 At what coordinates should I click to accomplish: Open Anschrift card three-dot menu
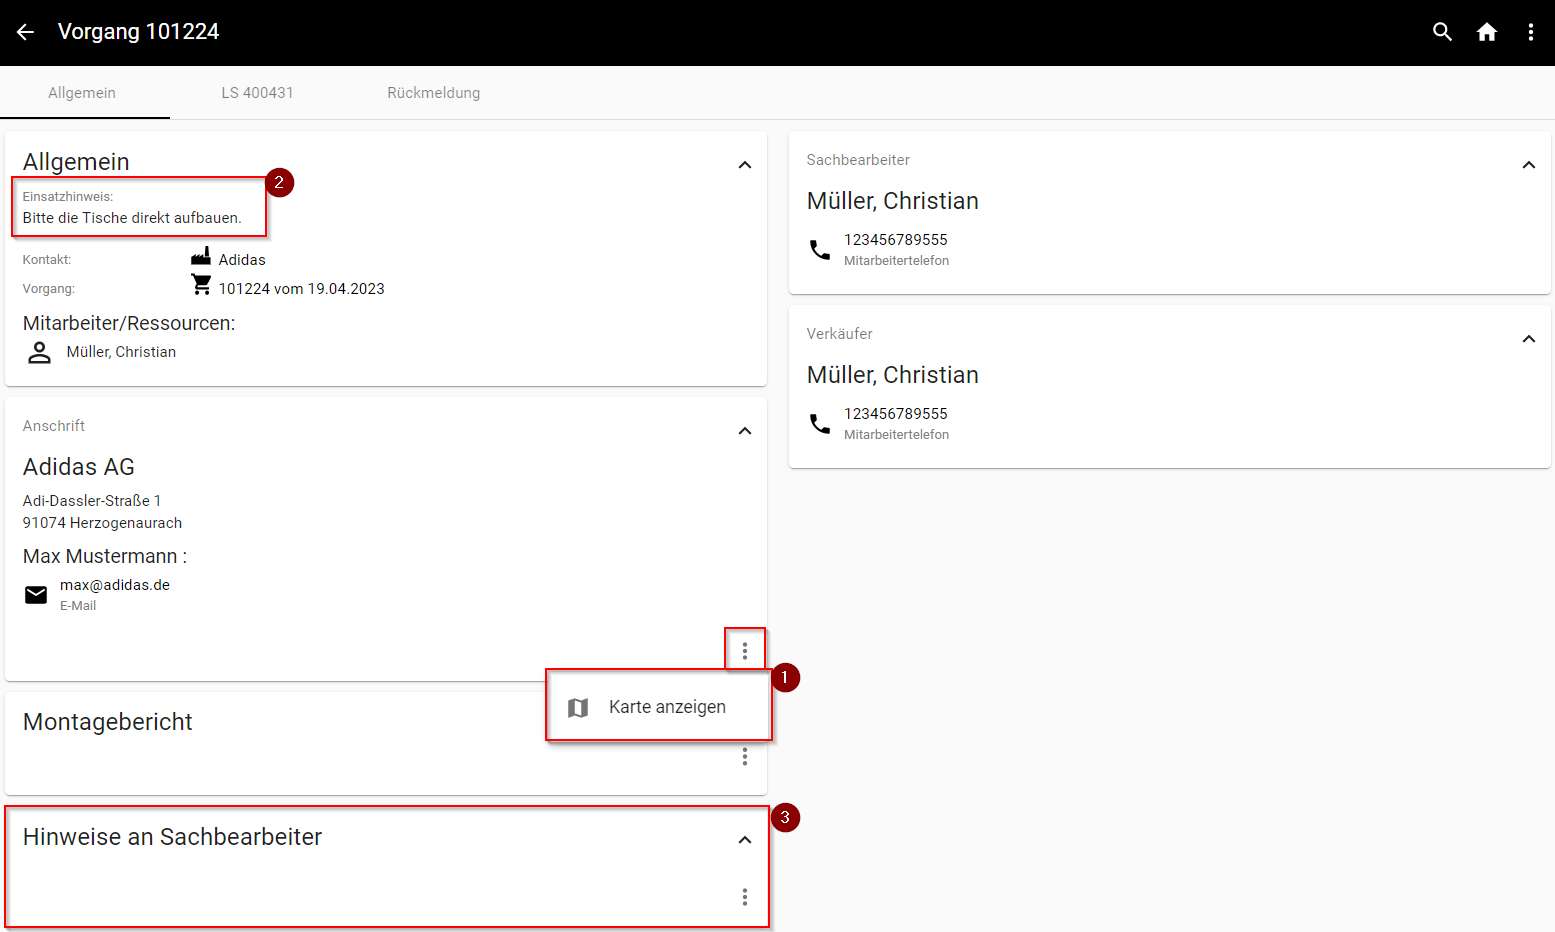coord(745,651)
